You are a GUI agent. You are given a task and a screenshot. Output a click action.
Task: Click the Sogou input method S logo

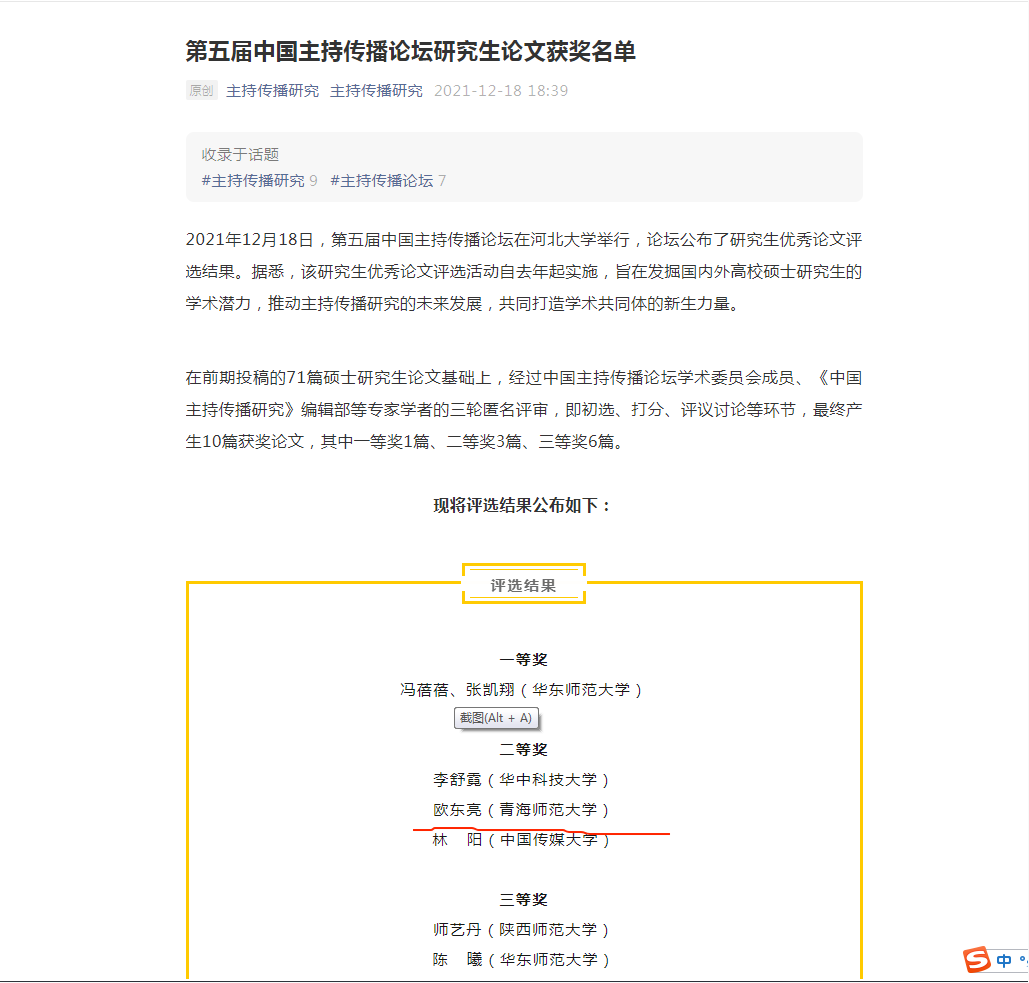pyautogui.click(x=977, y=960)
